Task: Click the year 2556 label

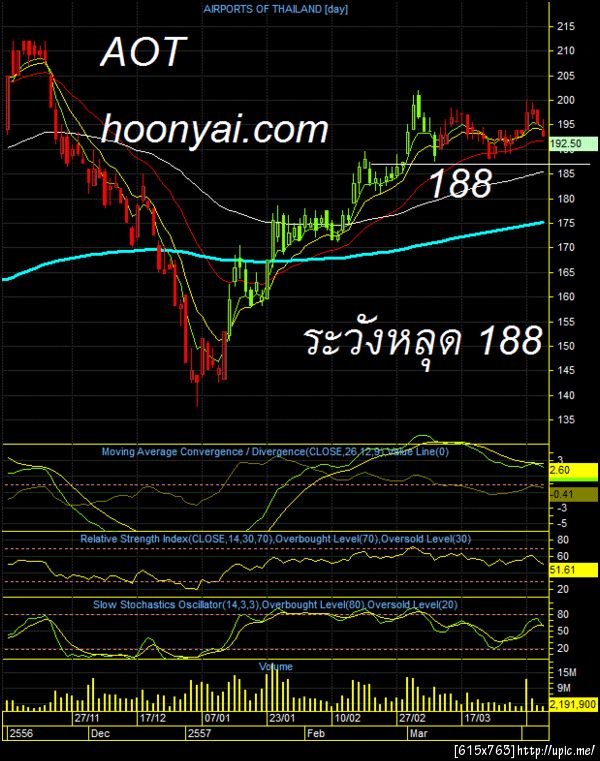Action: [x=21, y=733]
